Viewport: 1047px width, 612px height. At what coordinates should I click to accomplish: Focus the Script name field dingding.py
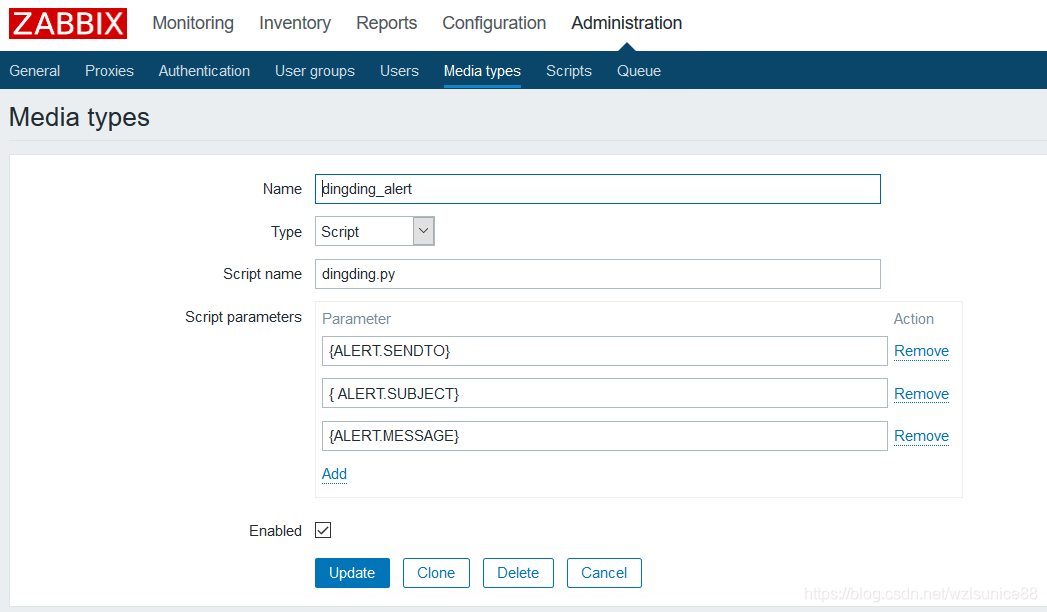pyautogui.click(x=598, y=274)
